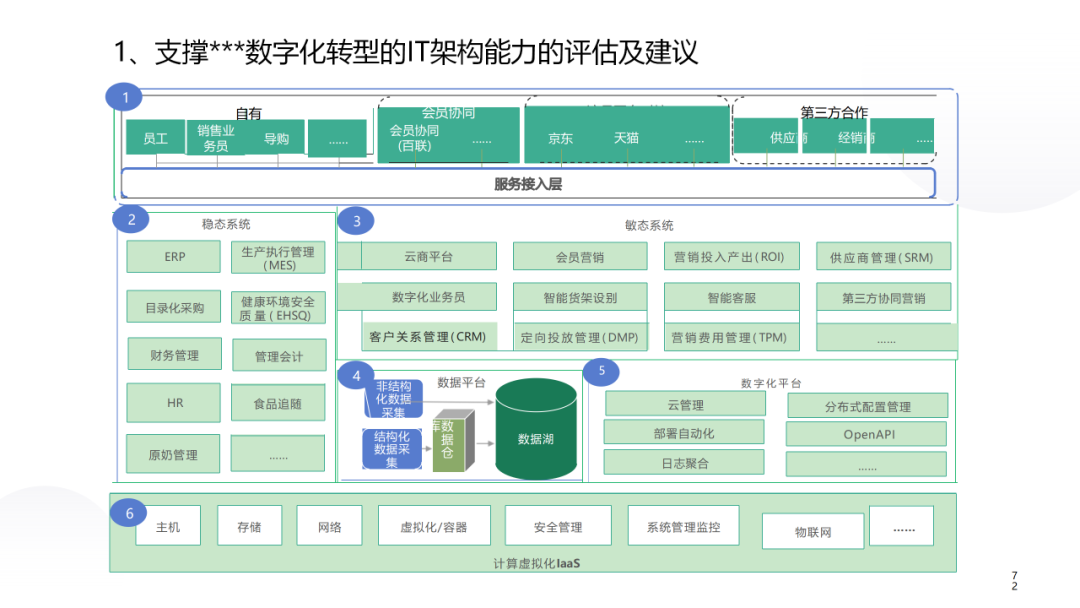Select the 云管理 box
The image size is (1080, 608).
[685, 404]
